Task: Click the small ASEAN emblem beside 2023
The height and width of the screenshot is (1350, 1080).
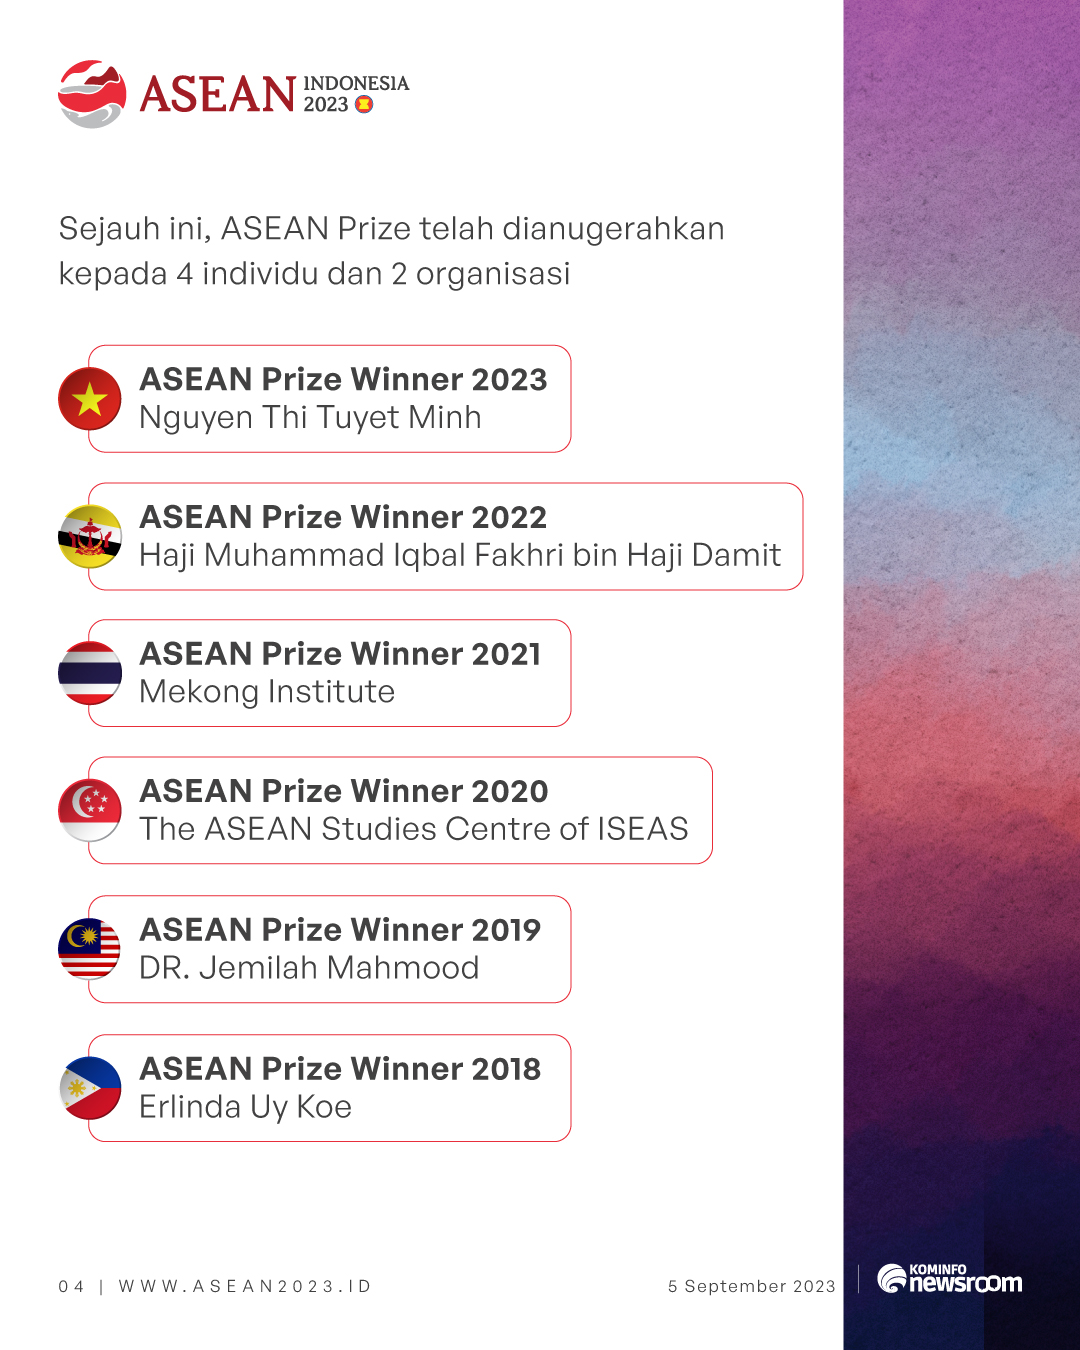Action: click(x=364, y=104)
